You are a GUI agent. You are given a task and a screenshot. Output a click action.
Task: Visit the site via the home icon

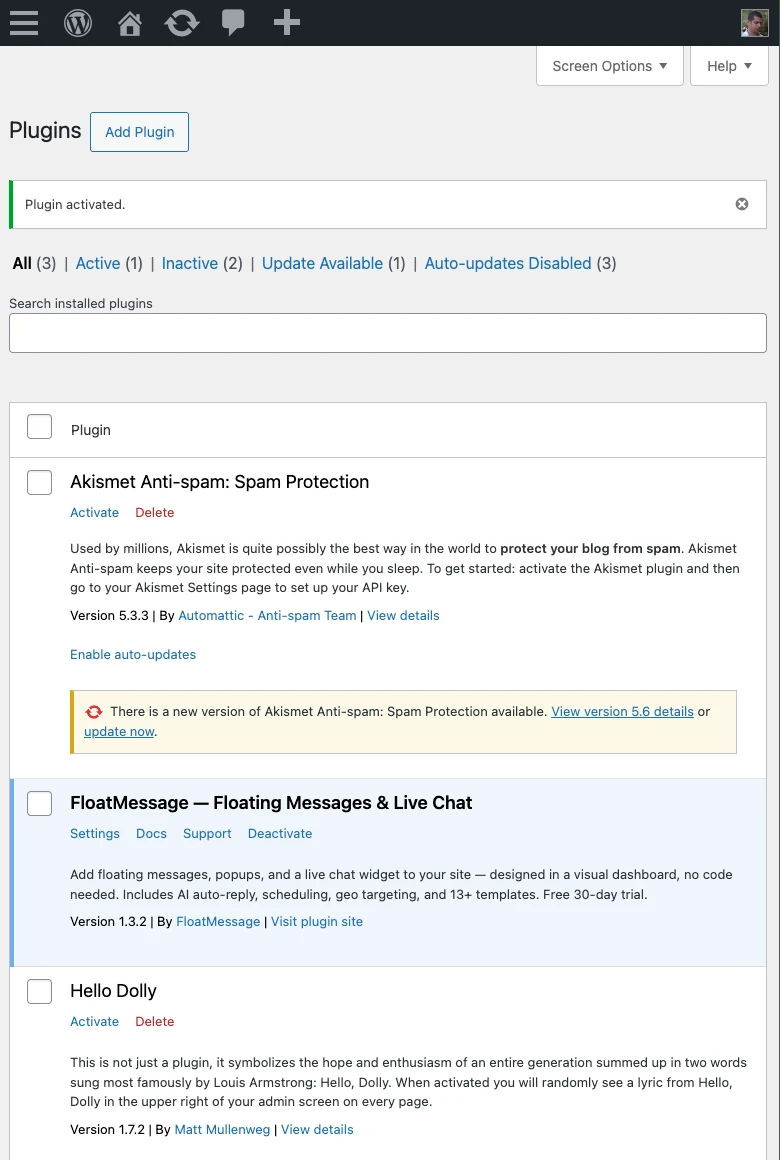(x=129, y=22)
